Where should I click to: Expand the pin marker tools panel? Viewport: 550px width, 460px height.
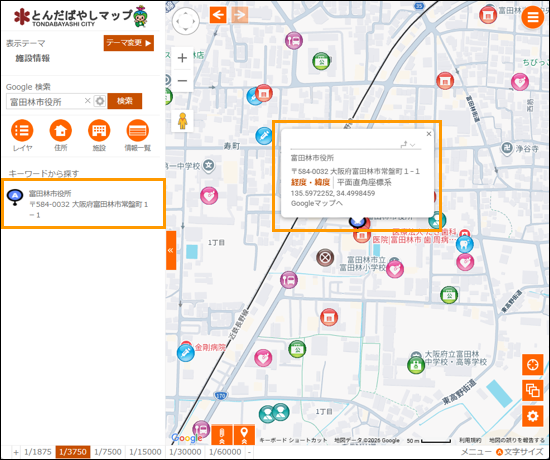244,435
